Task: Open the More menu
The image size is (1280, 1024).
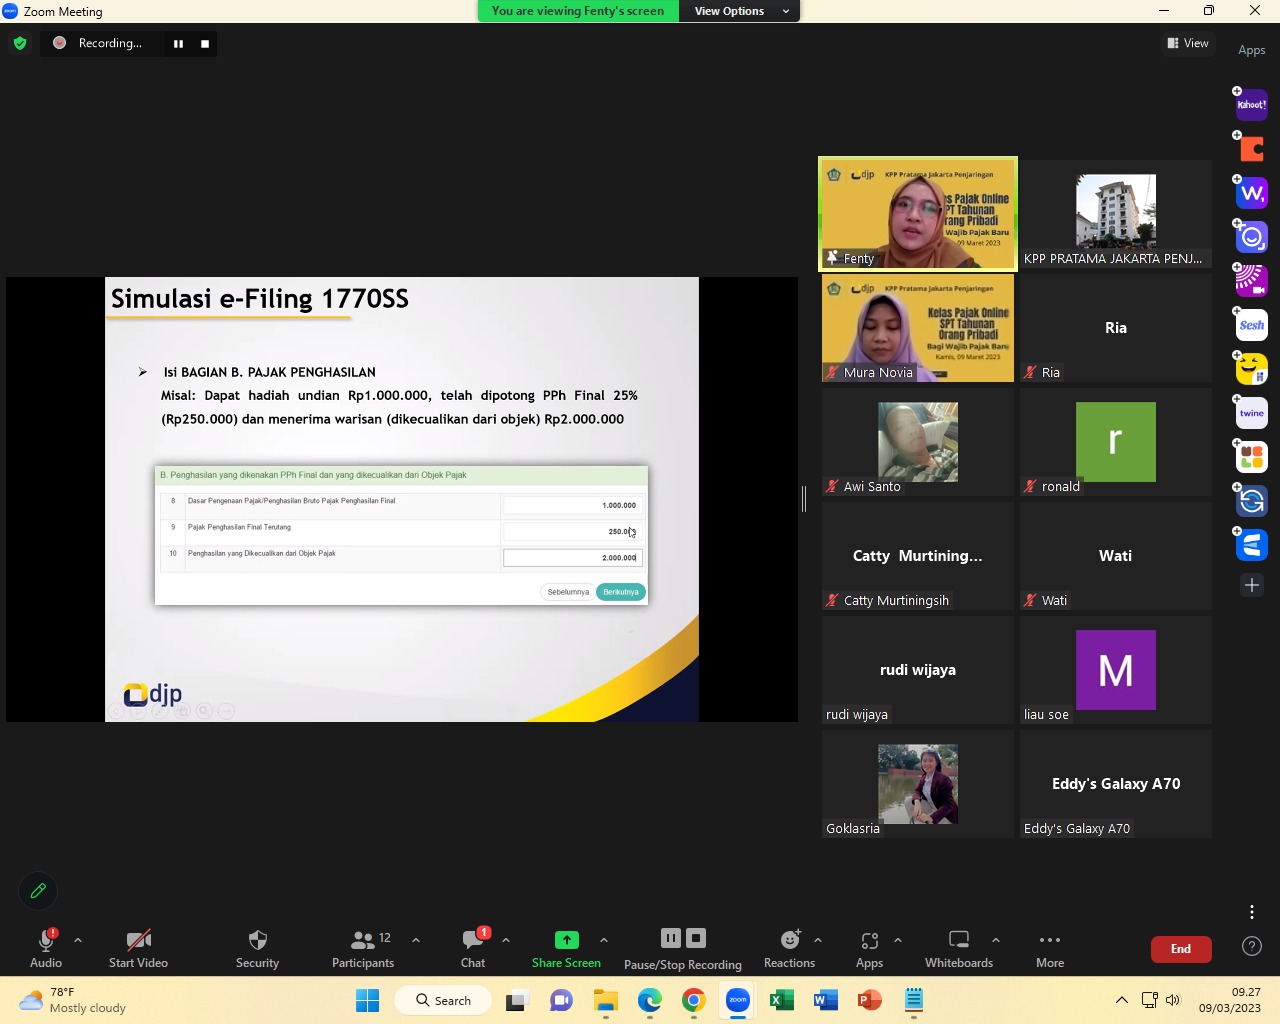Action: tap(1050, 948)
